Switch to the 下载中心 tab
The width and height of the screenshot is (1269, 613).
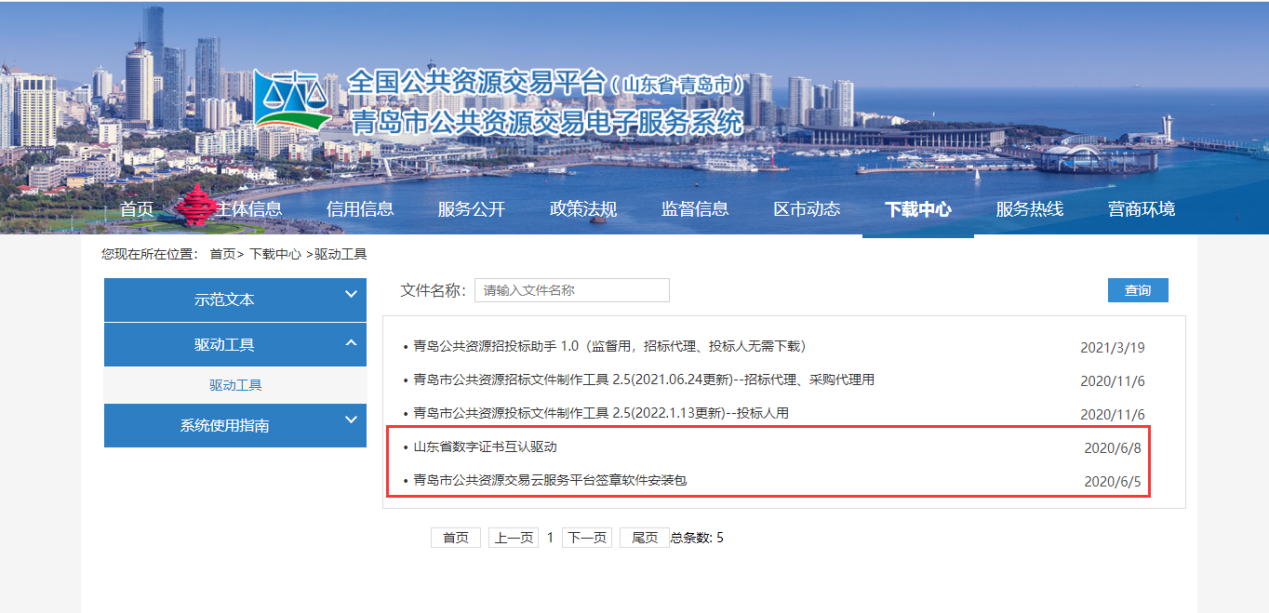click(918, 209)
